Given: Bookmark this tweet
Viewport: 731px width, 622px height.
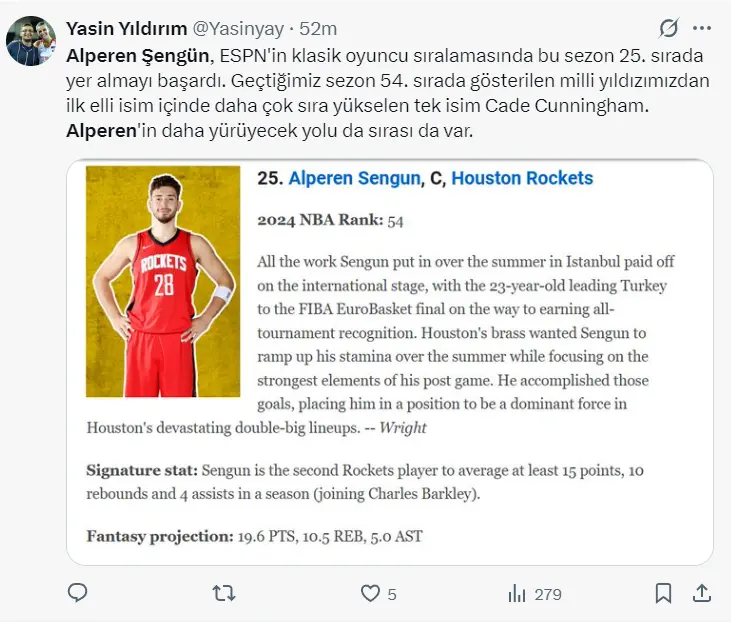Looking at the screenshot, I should pos(663,593).
